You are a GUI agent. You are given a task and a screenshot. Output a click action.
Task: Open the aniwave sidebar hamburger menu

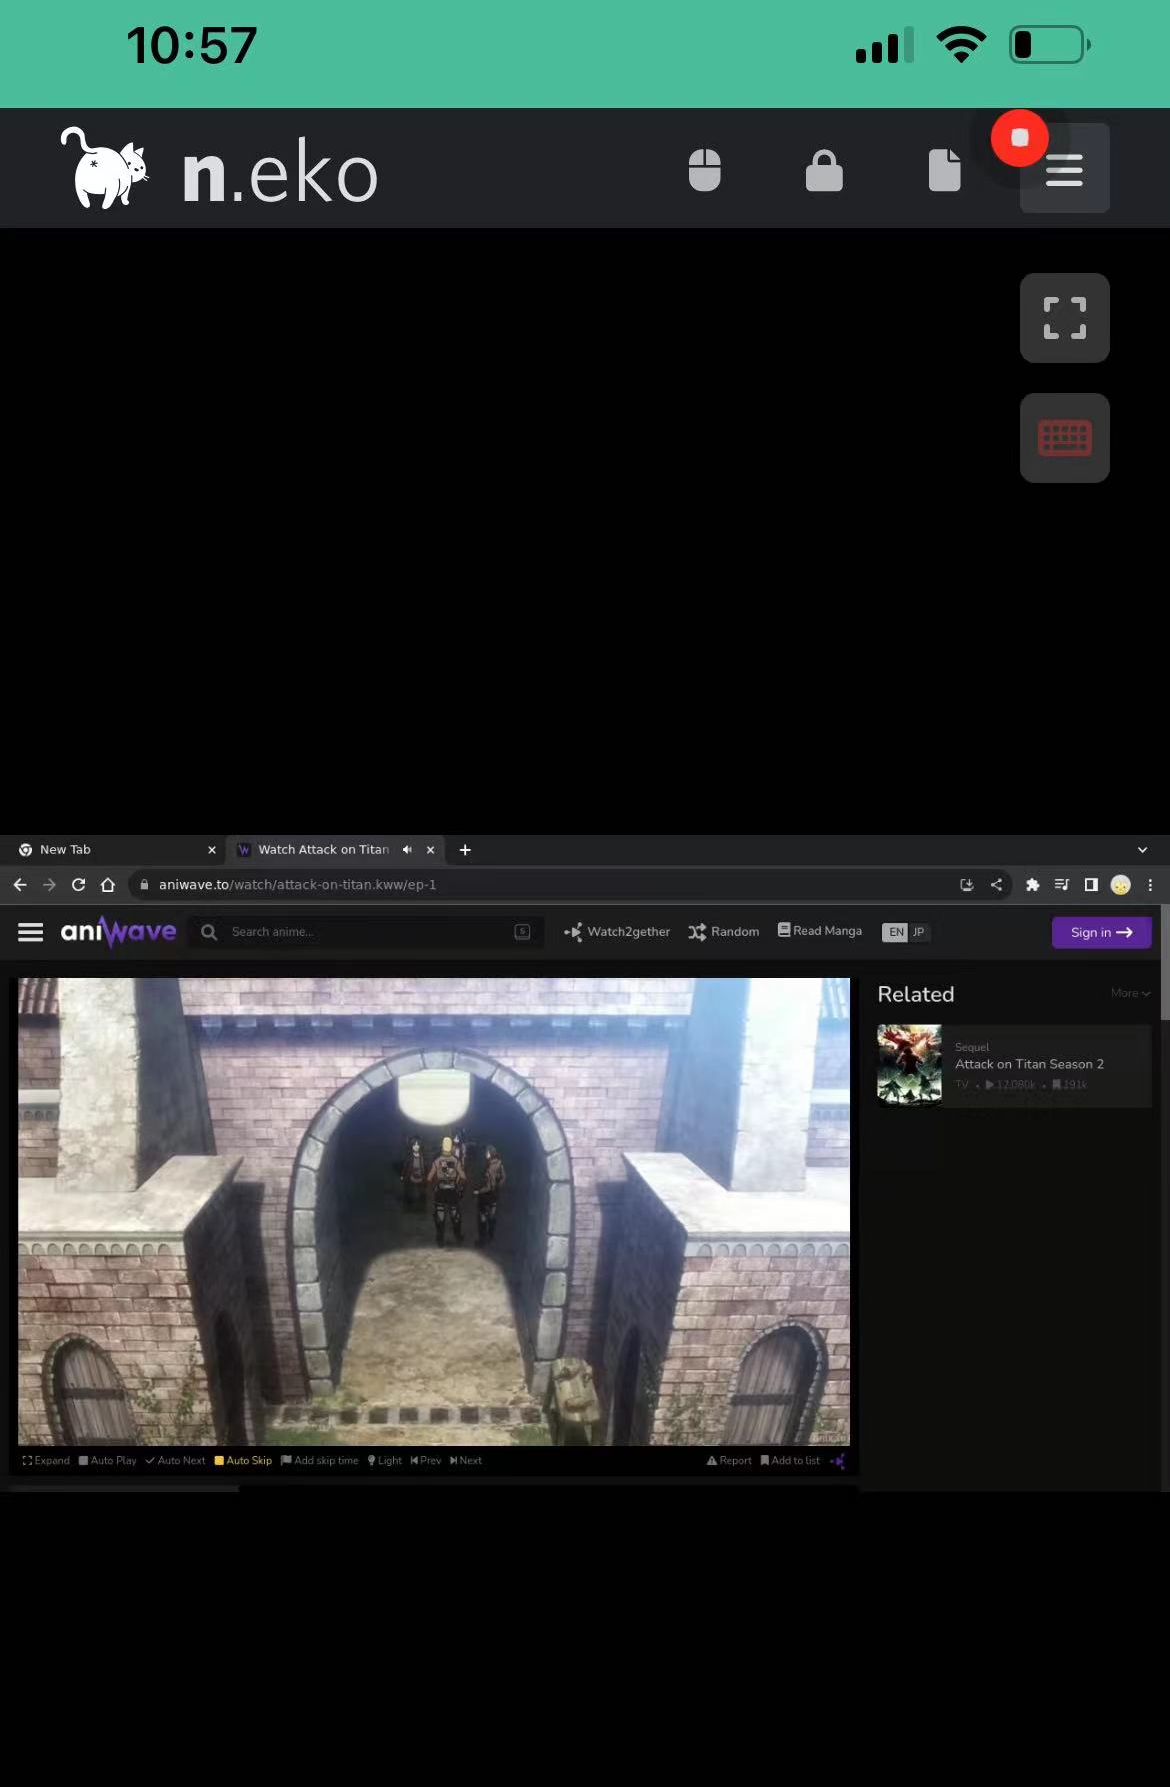tap(31, 932)
